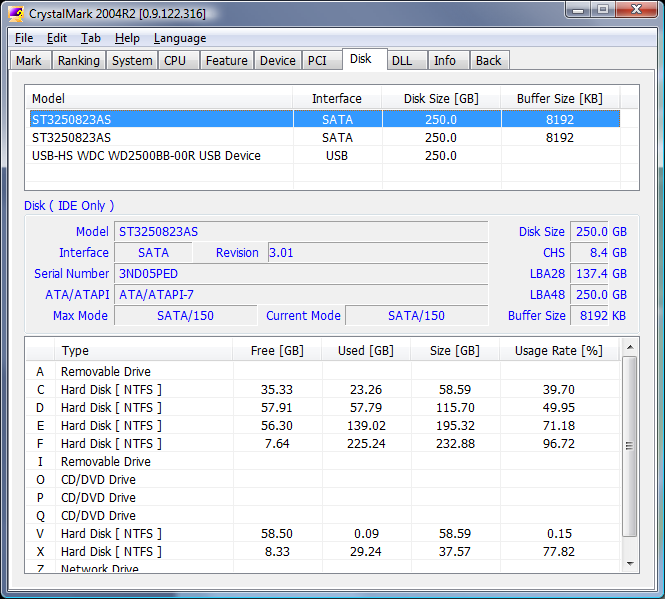
Task: Select the Disk tab
Action: click(364, 59)
